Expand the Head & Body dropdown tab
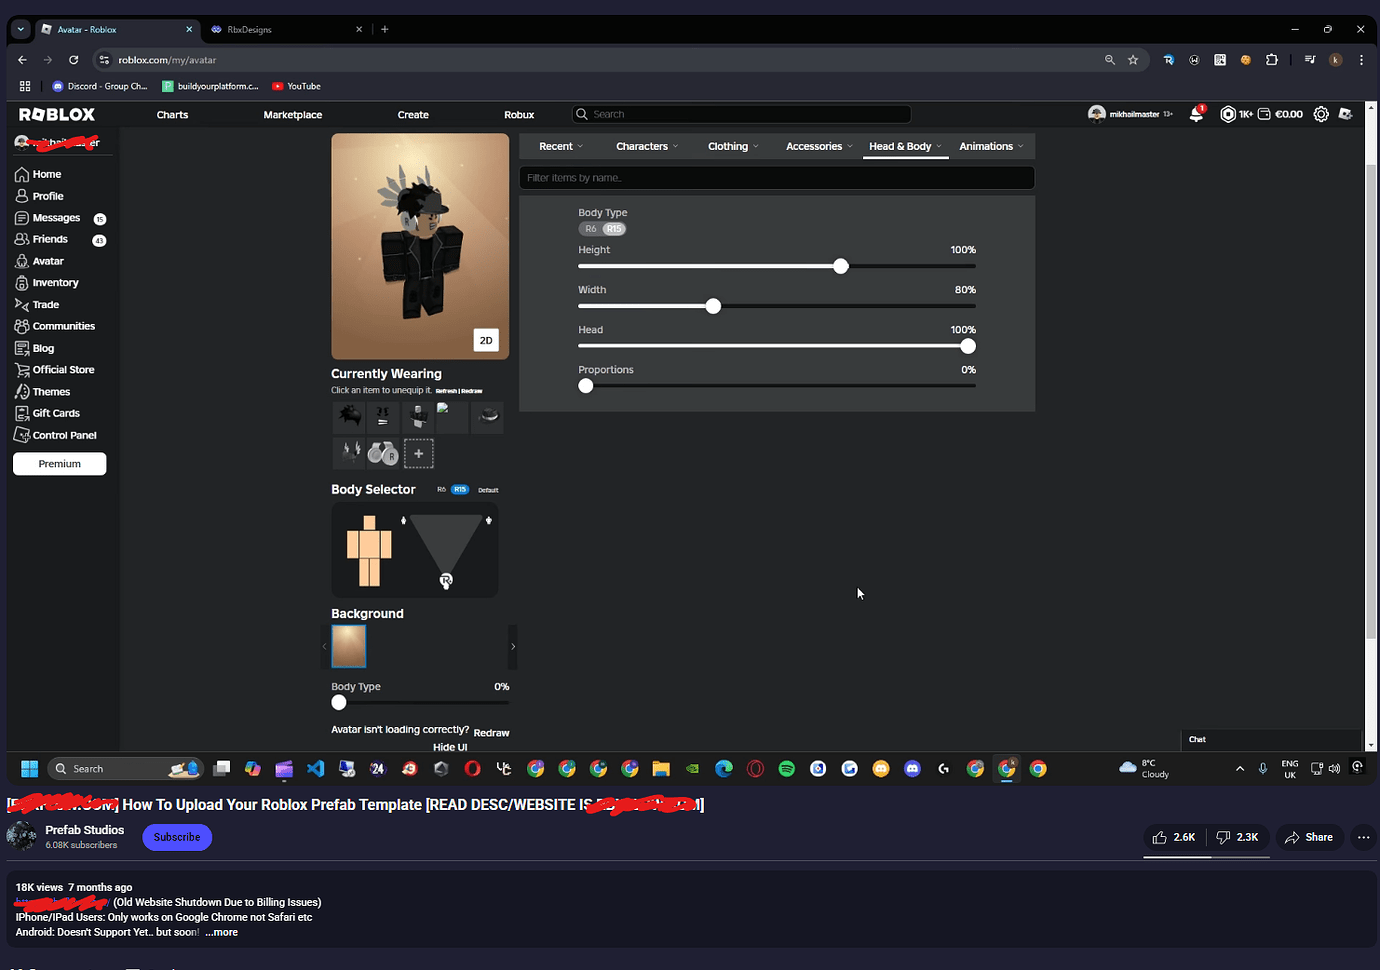 905,146
